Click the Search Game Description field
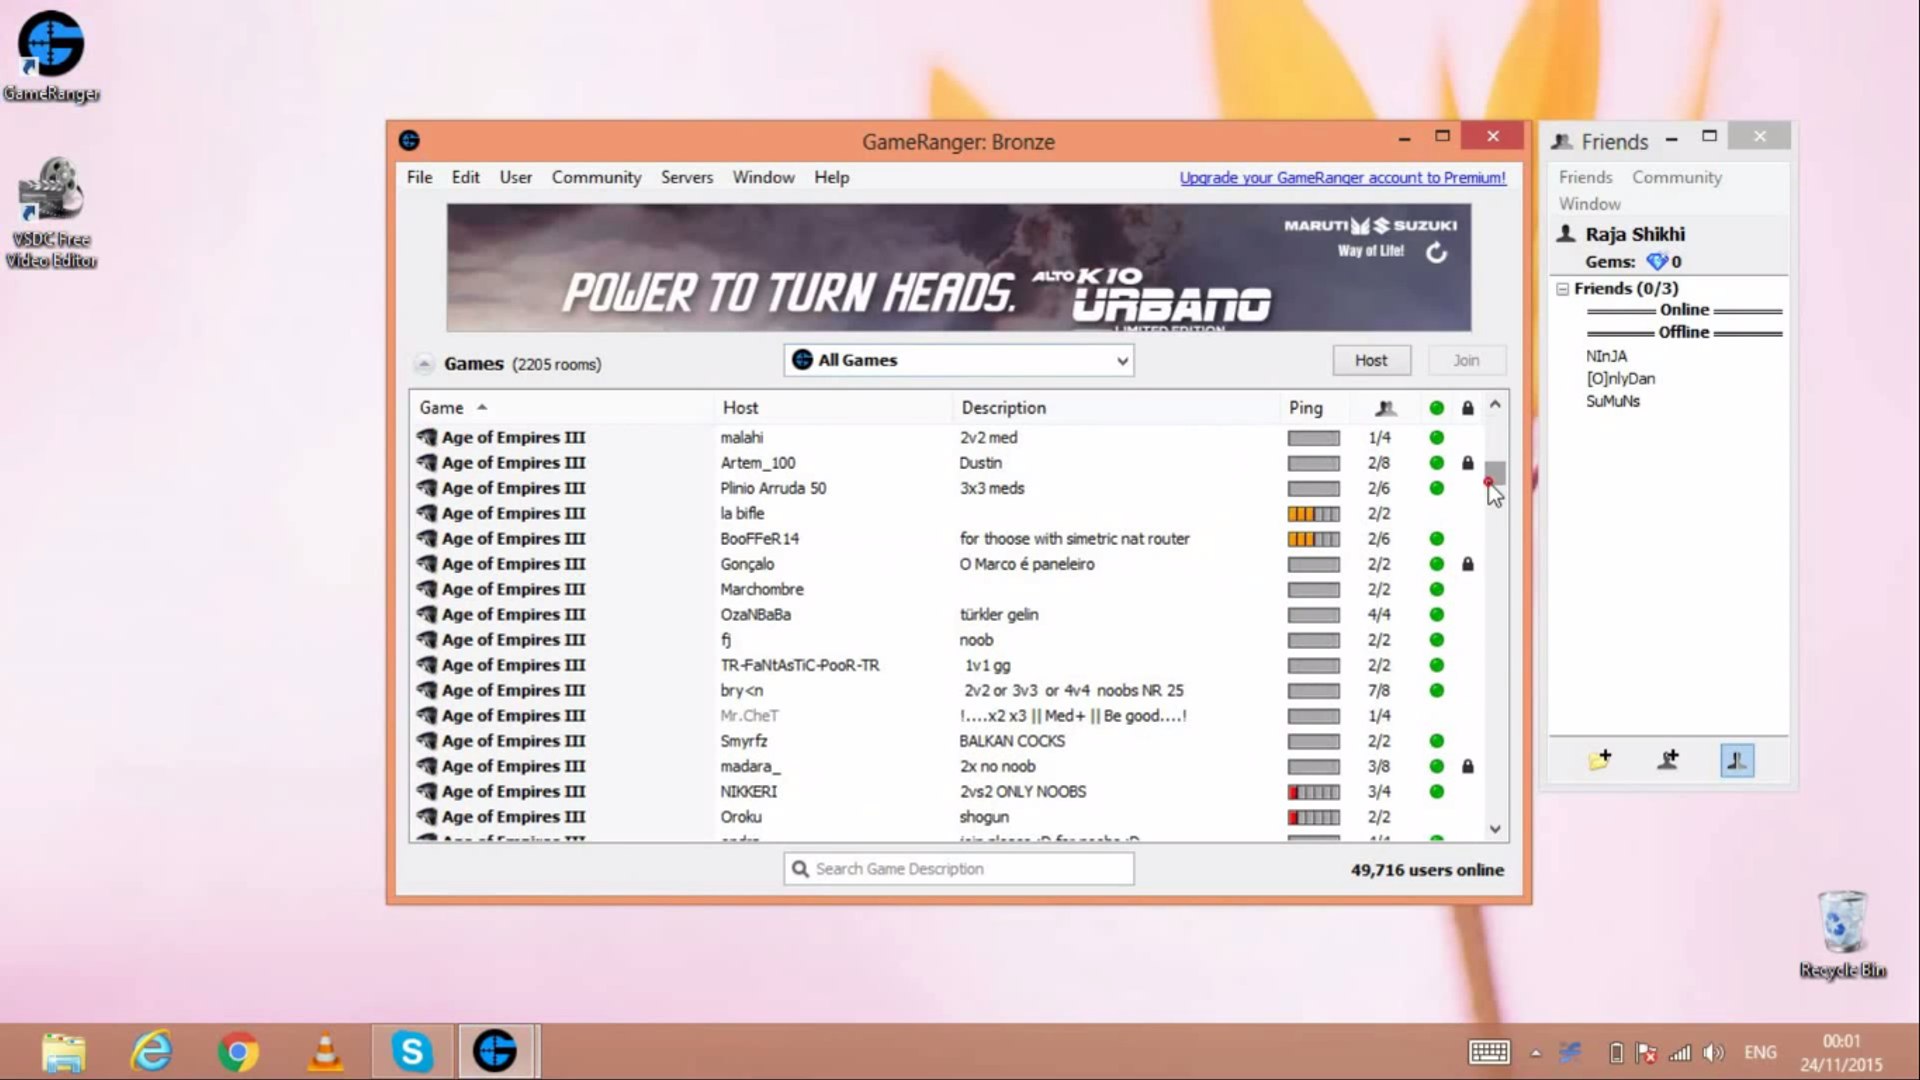This screenshot has width=1920, height=1080. tap(959, 869)
